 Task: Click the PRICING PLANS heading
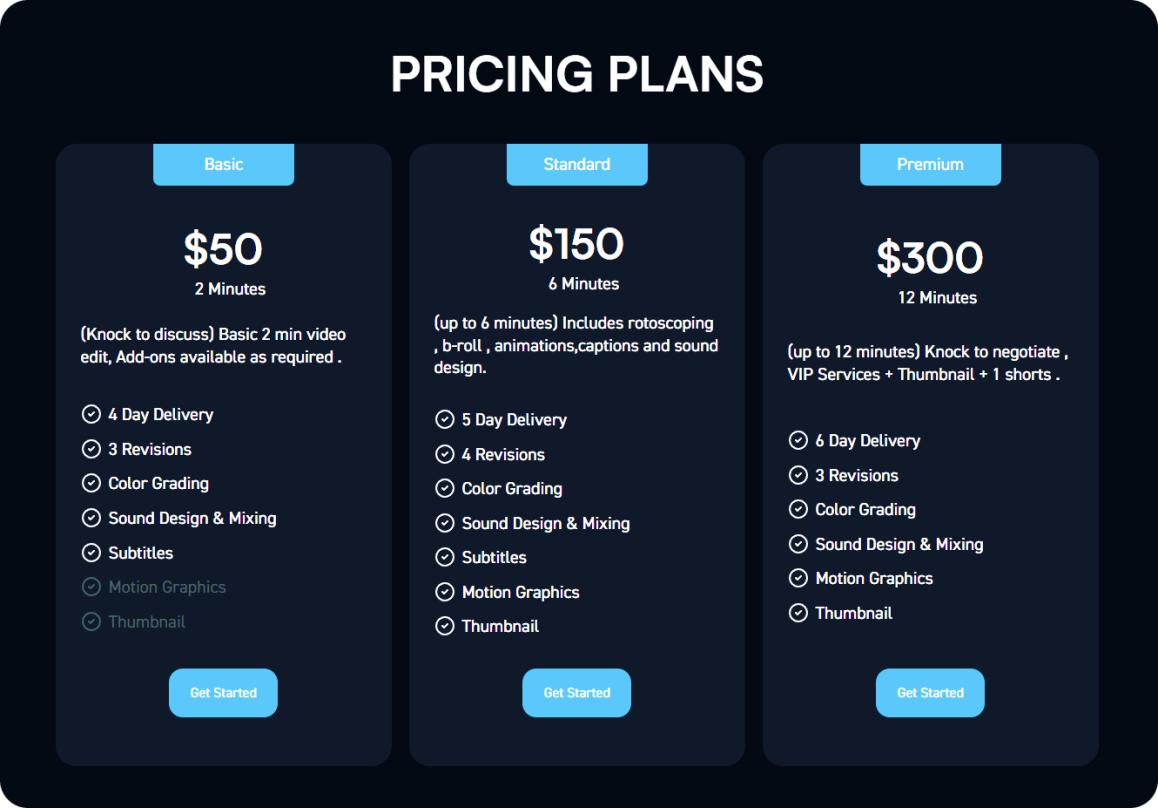577,74
